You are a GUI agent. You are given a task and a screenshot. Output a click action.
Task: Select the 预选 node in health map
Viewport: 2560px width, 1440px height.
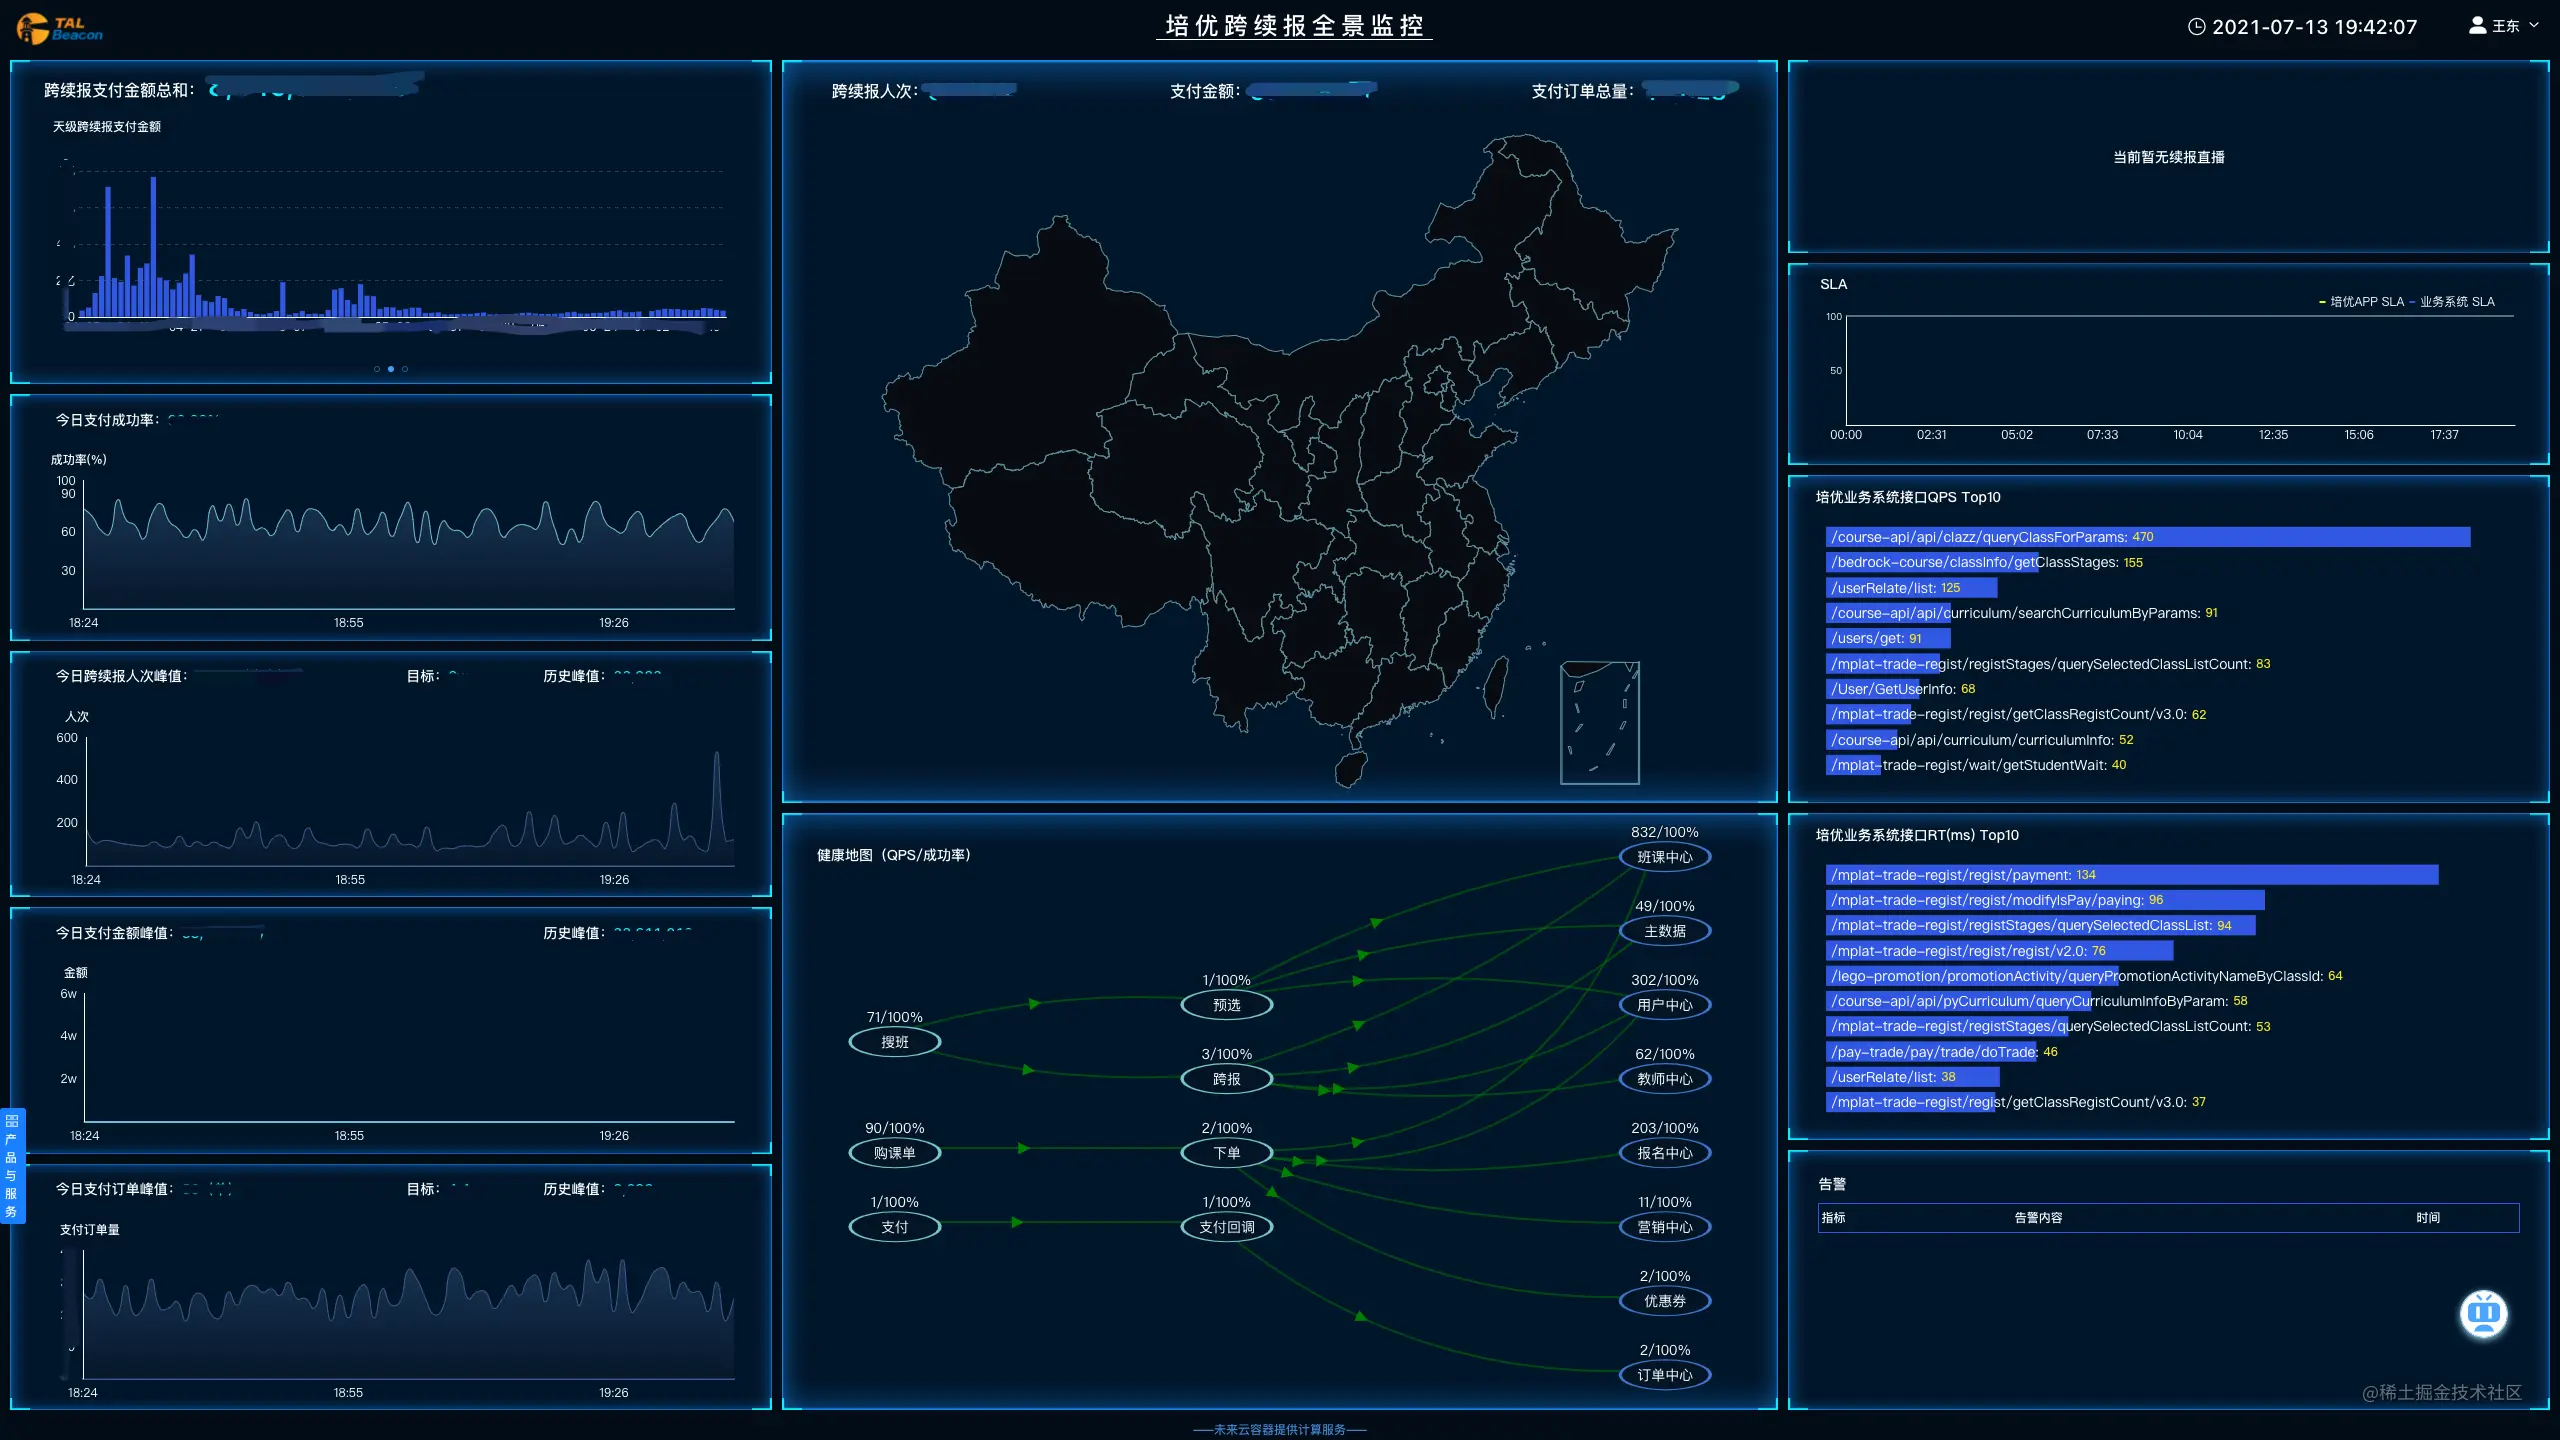point(1226,1005)
